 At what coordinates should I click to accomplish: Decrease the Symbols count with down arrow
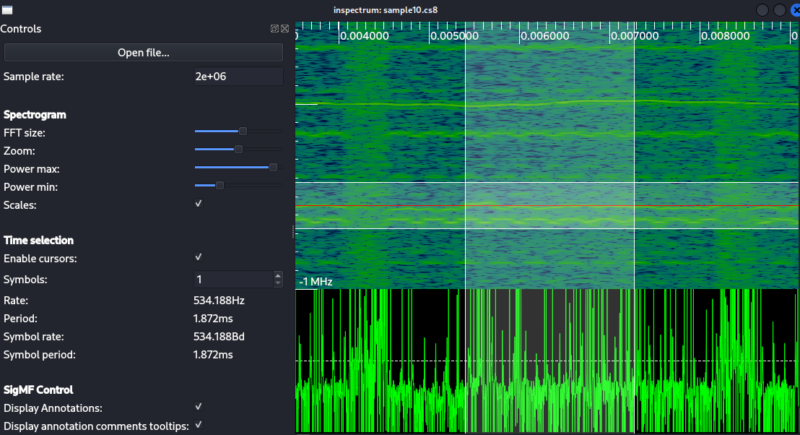(278, 283)
